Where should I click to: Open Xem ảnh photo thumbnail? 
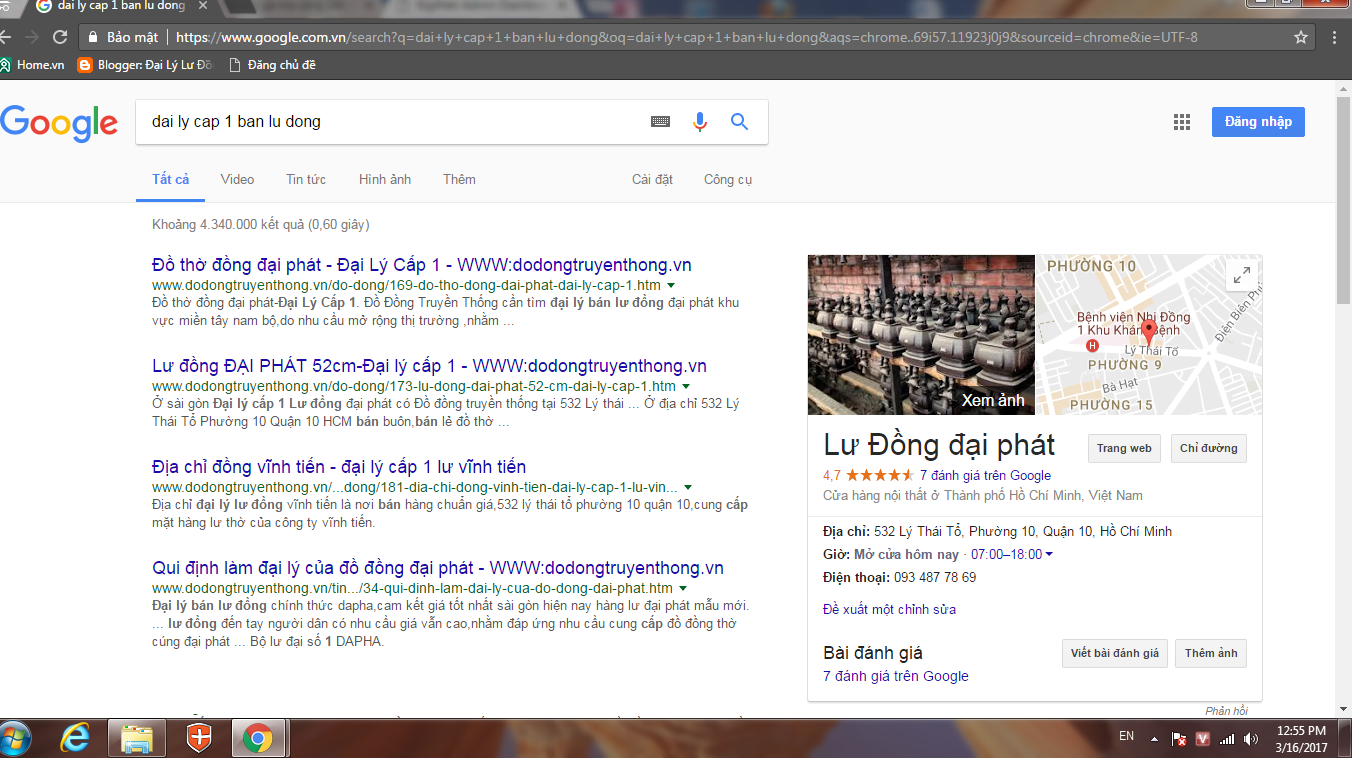(921, 335)
